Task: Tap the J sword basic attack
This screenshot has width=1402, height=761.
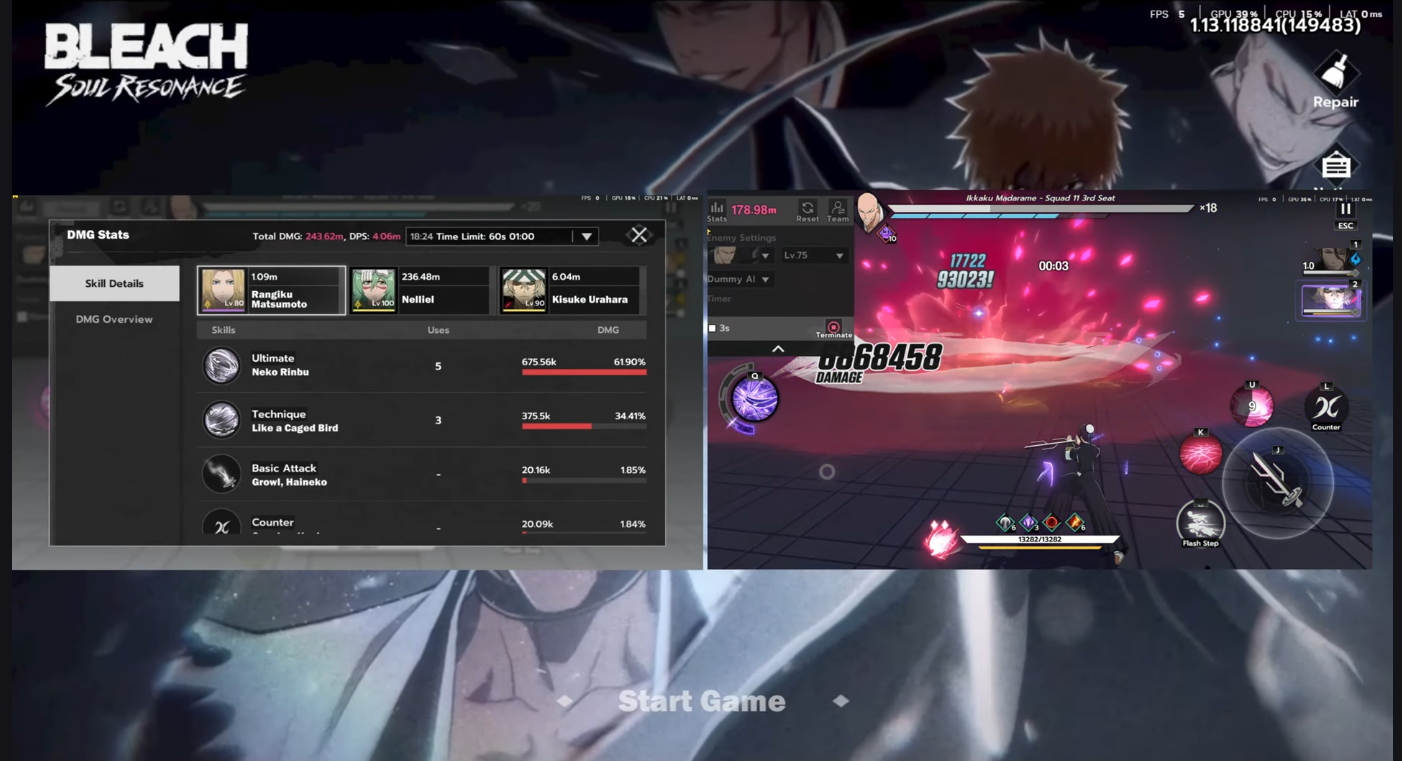Action: [x=1279, y=481]
